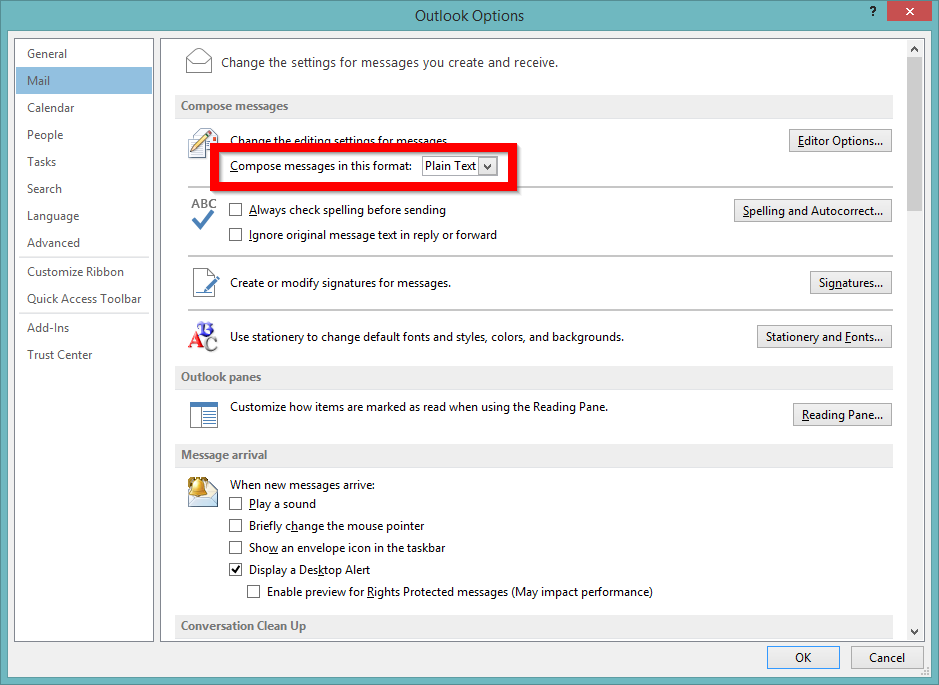Open Trust Center settings
Image resolution: width=939 pixels, height=685 pixels.
pyautogui.click(x=84, y=355)
